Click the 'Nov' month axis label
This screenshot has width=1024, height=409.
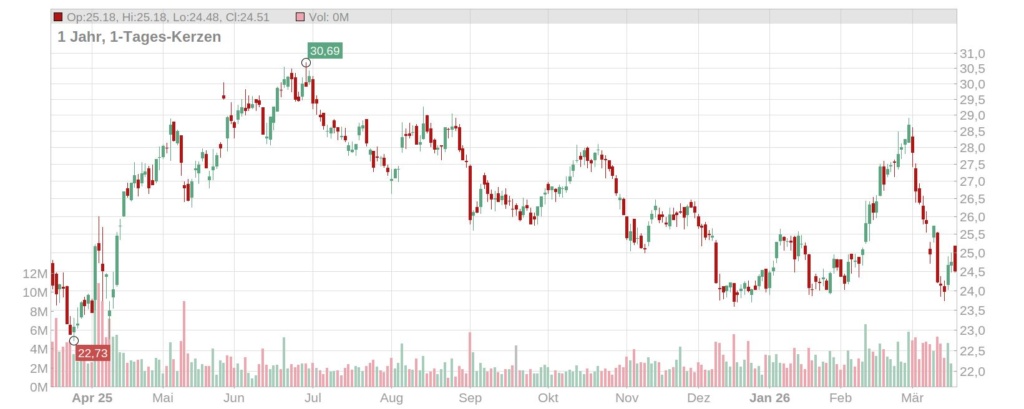pos(627,398)
